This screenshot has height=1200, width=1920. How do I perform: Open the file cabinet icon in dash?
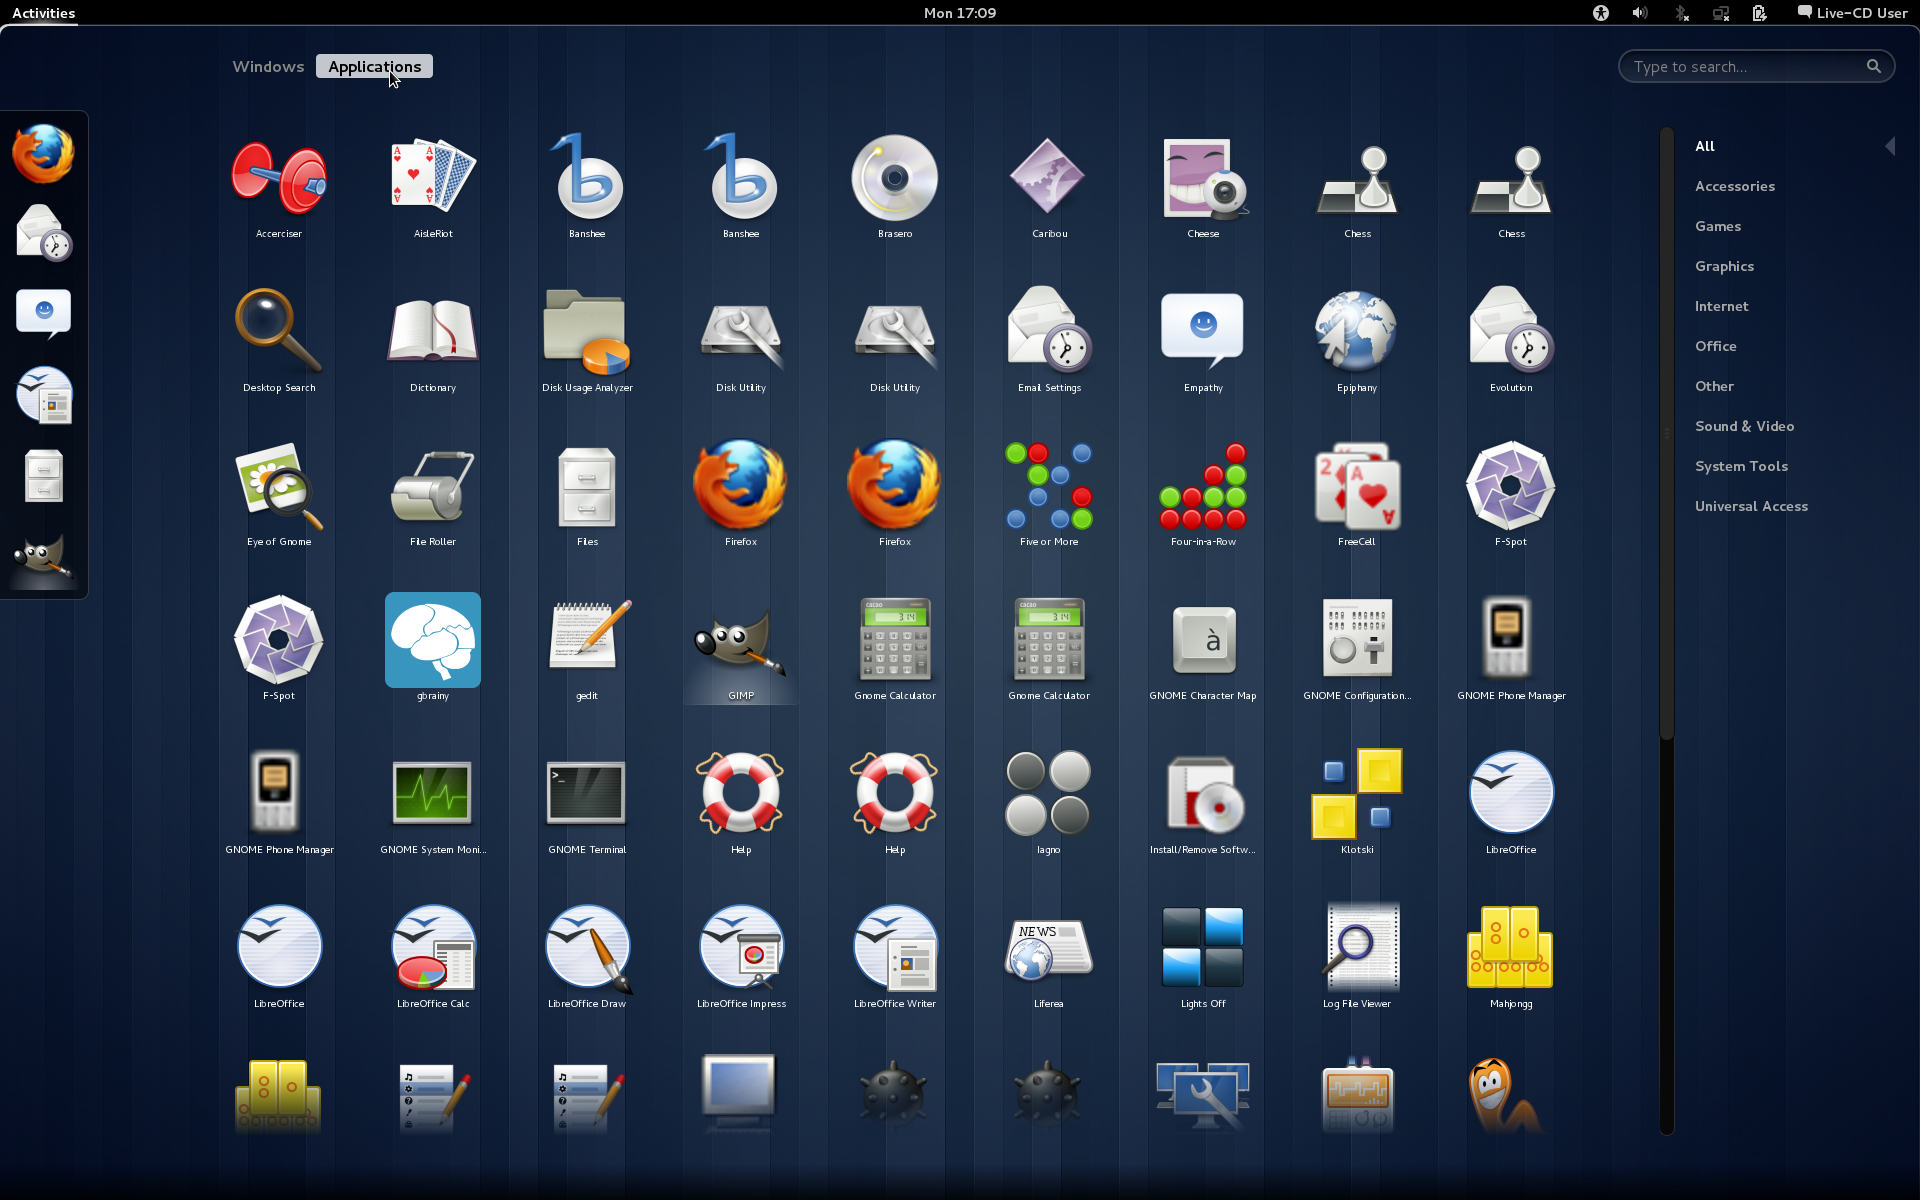tap(44, 476)
